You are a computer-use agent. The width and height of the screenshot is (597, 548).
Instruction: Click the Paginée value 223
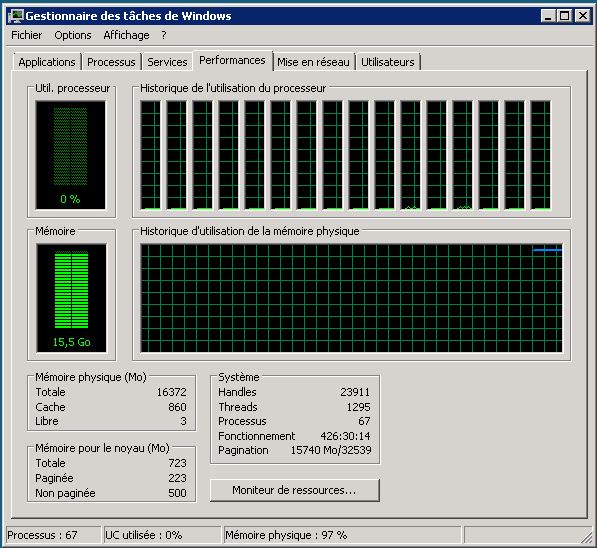177,478
